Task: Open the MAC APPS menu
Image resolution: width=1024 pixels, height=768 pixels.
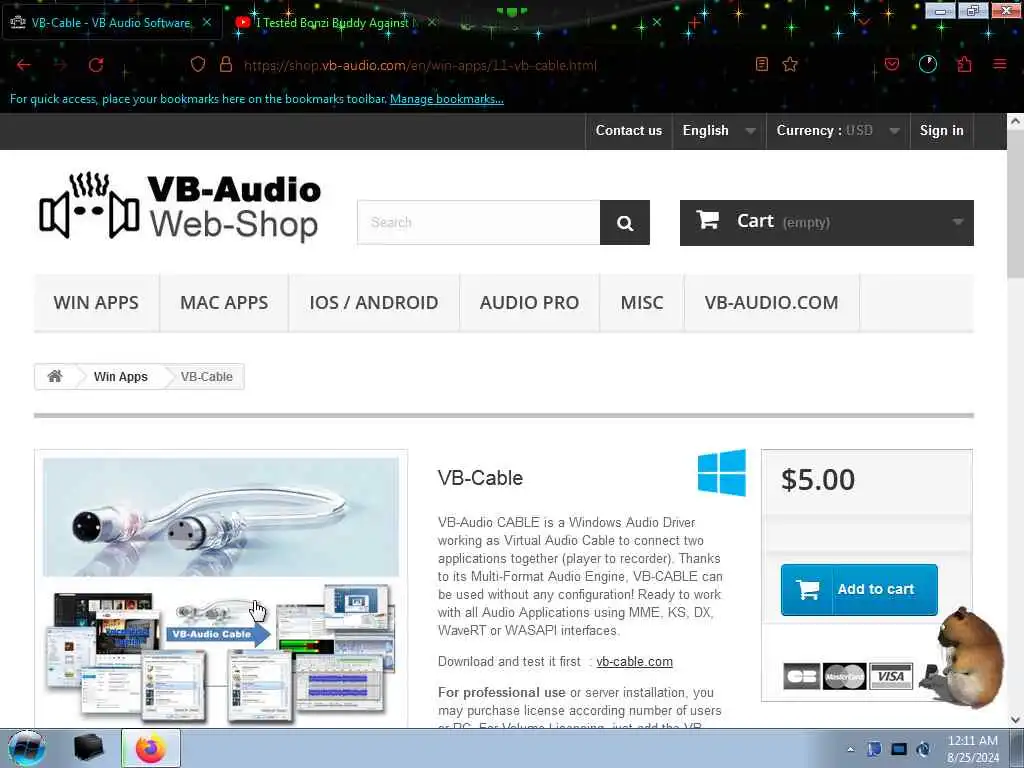Action: point(224,303)
